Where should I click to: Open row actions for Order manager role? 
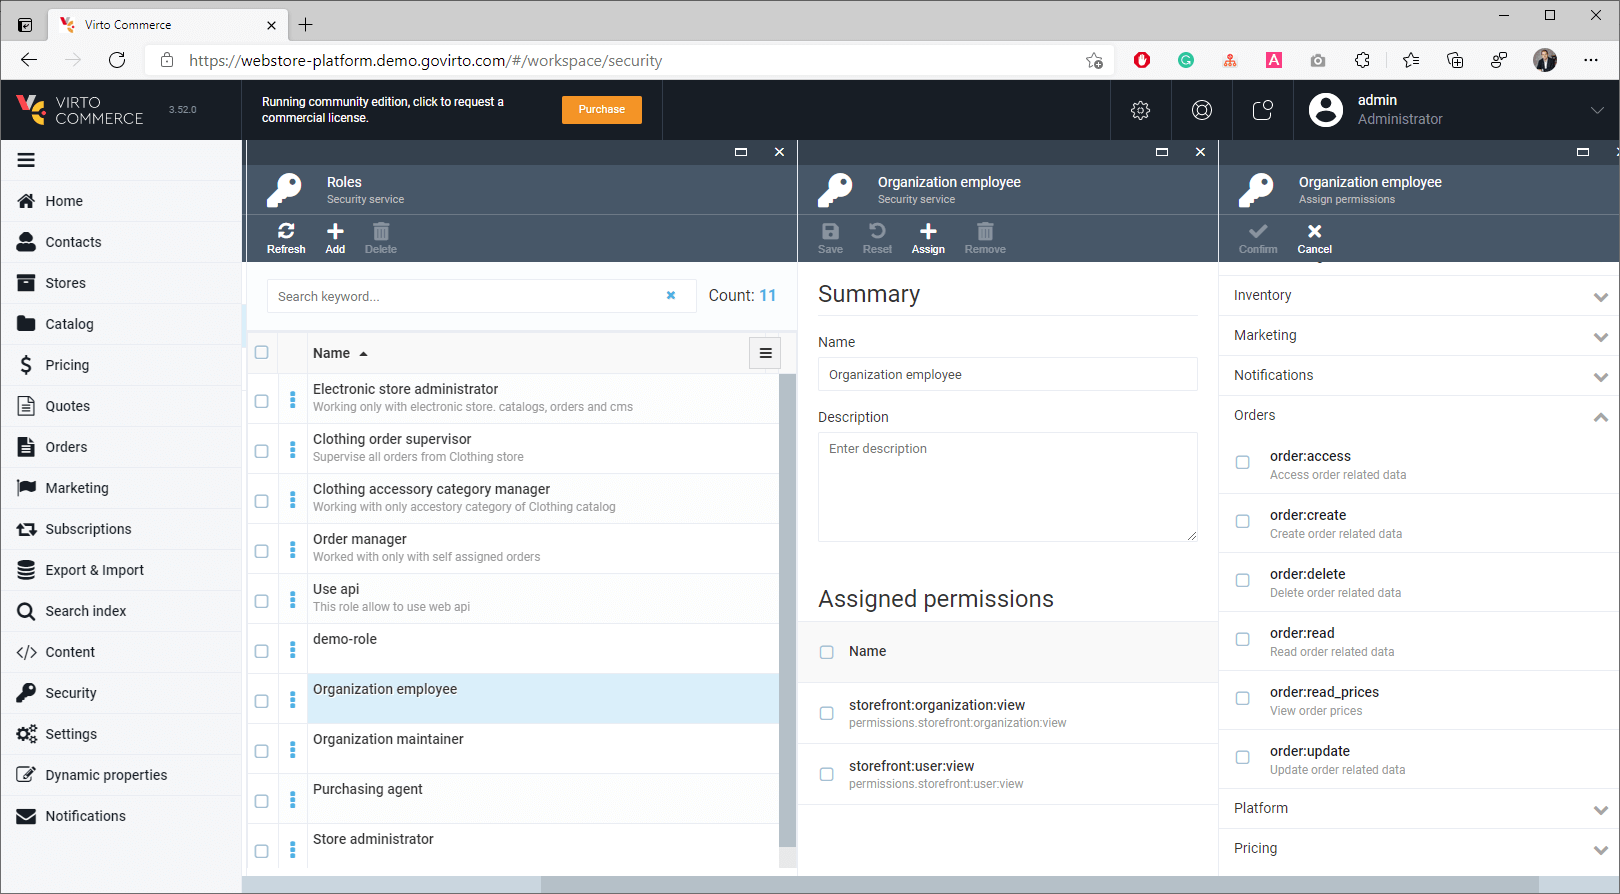[x=292, y=549]
